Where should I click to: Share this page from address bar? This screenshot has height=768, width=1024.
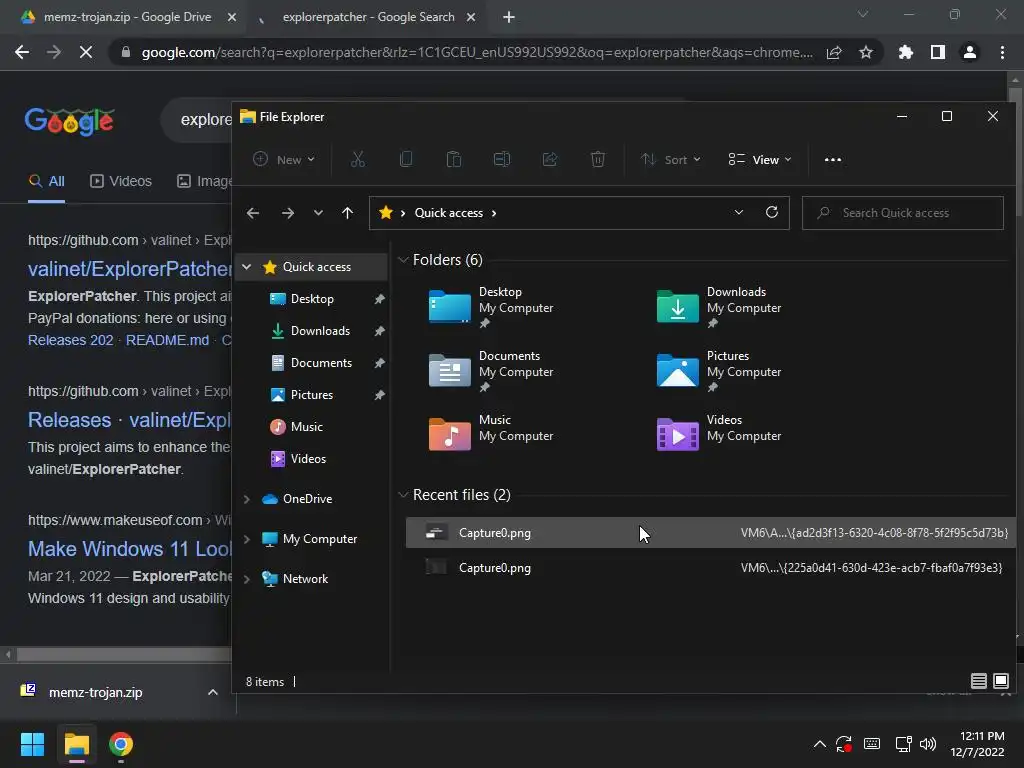834,52
